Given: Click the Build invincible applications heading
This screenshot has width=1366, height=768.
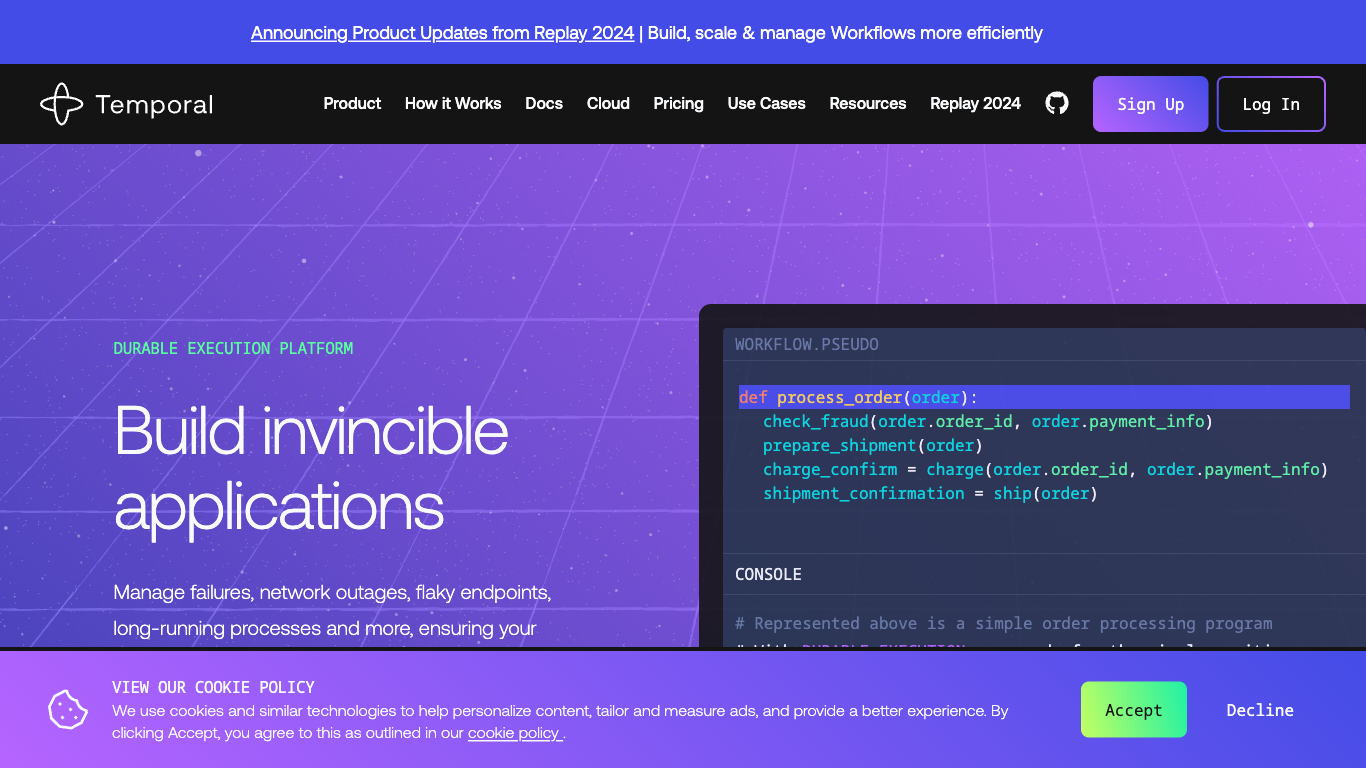Looking at the screenshot, I should tap(311, 468).
